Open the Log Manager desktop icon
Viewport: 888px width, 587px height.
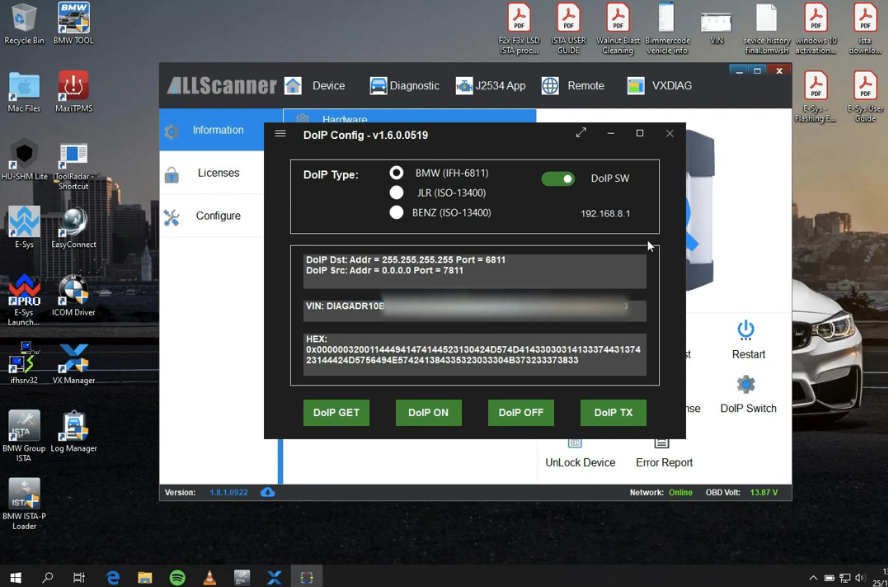tap(74, 431)
